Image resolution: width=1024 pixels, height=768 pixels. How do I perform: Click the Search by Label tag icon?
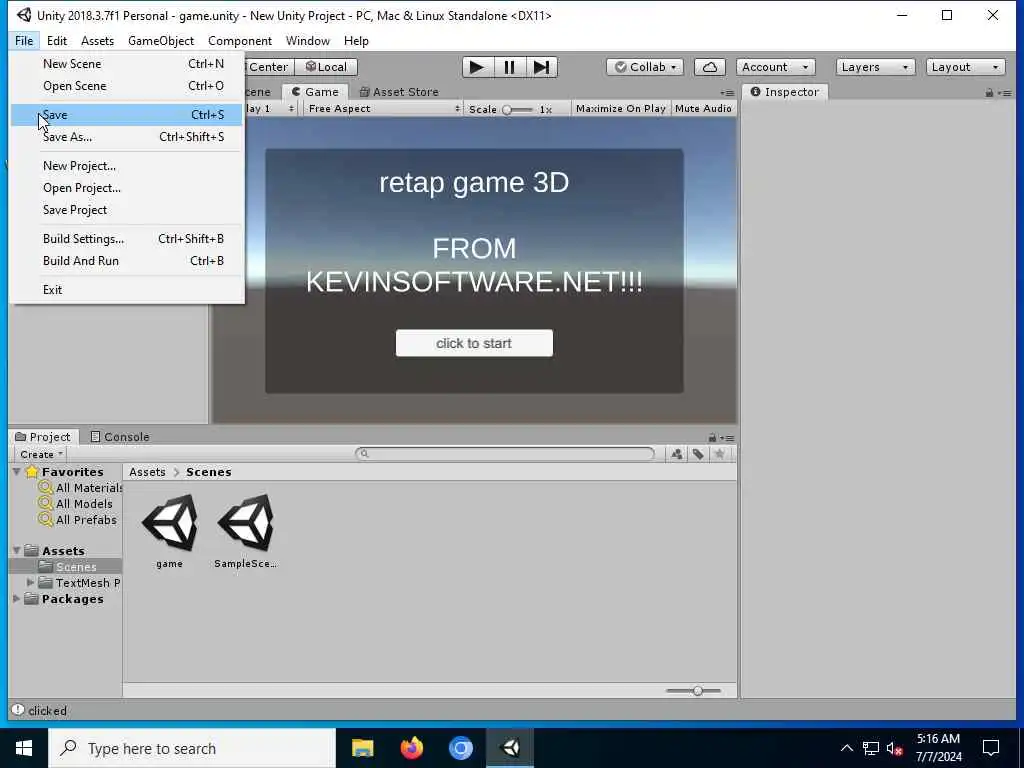click(698, 455)
